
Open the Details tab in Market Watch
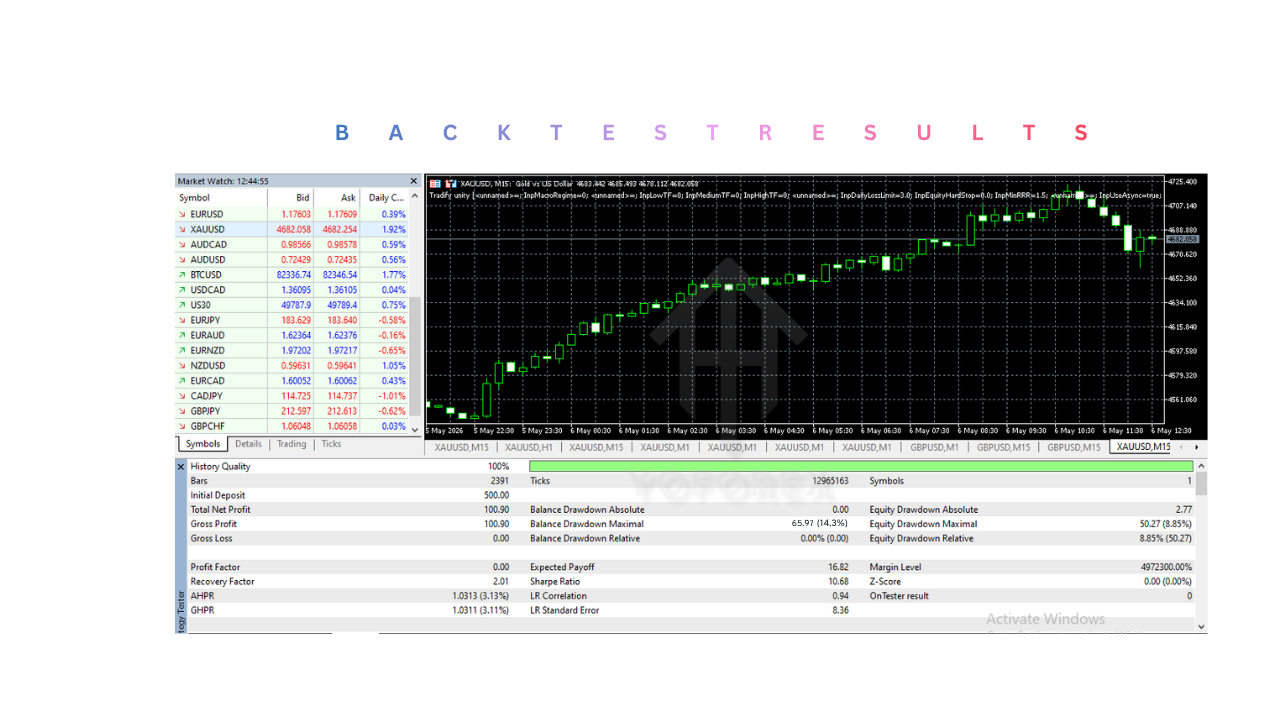point(248,444)
